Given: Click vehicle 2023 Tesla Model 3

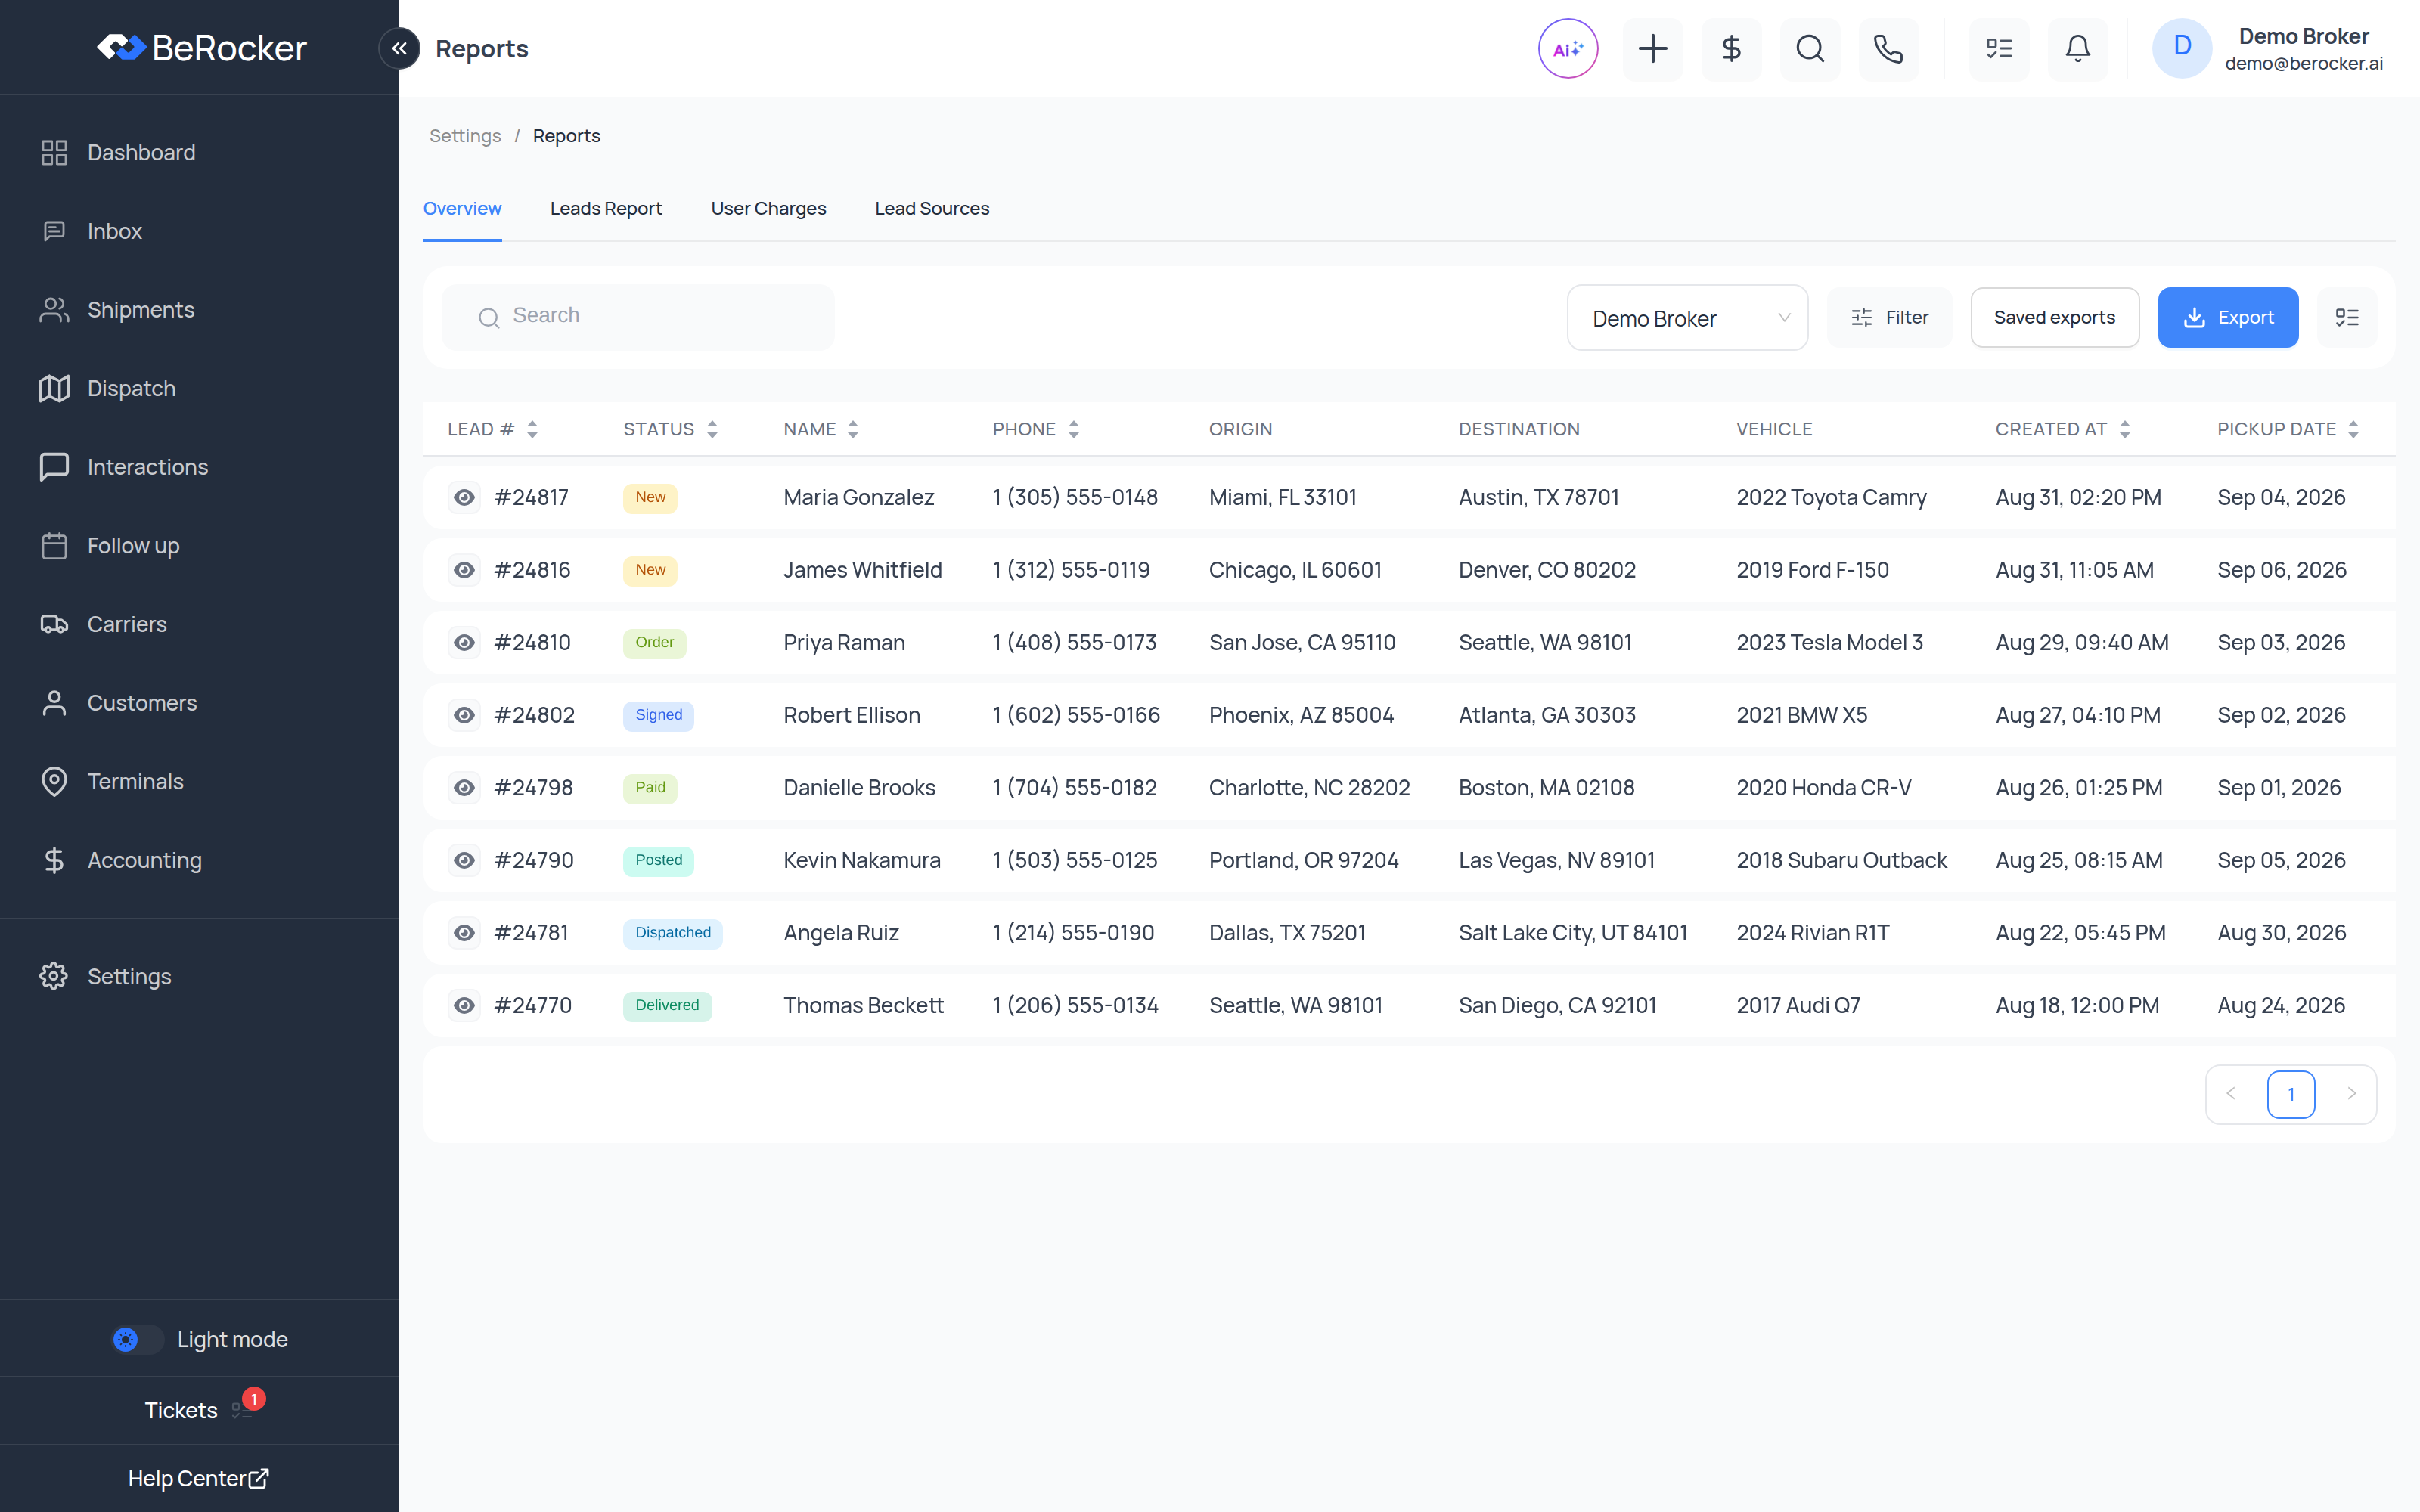Looking at the screenshot, I should coord(1829,642).
